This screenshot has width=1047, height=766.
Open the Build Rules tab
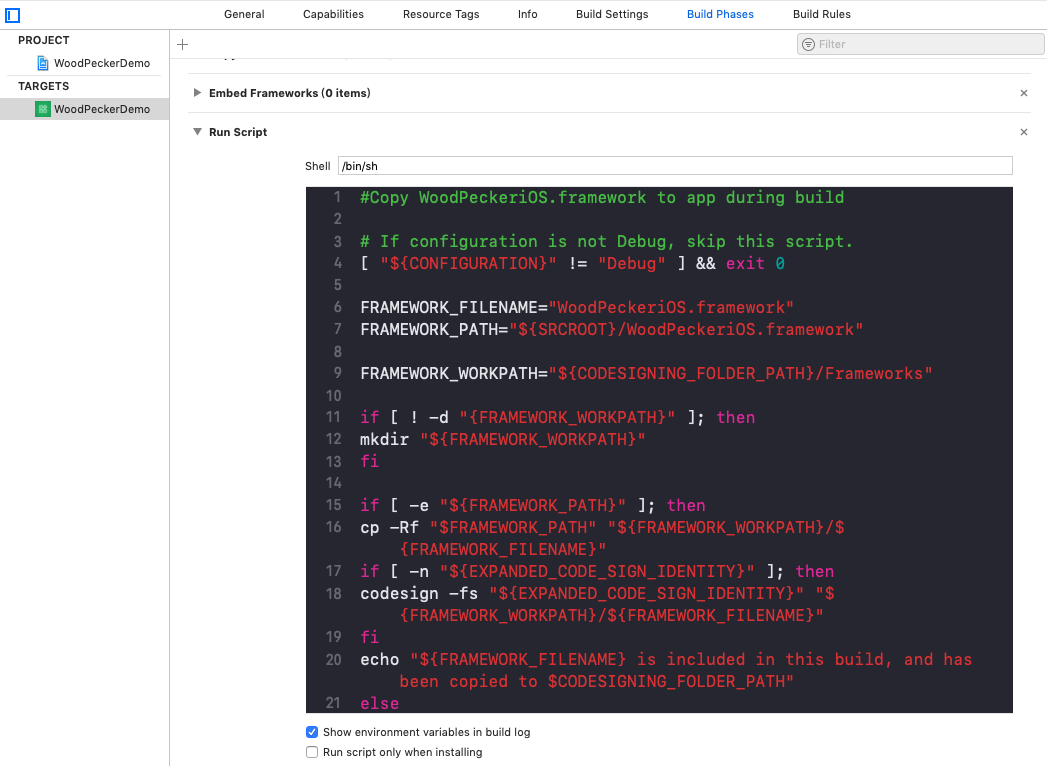(x=821, y=14)
